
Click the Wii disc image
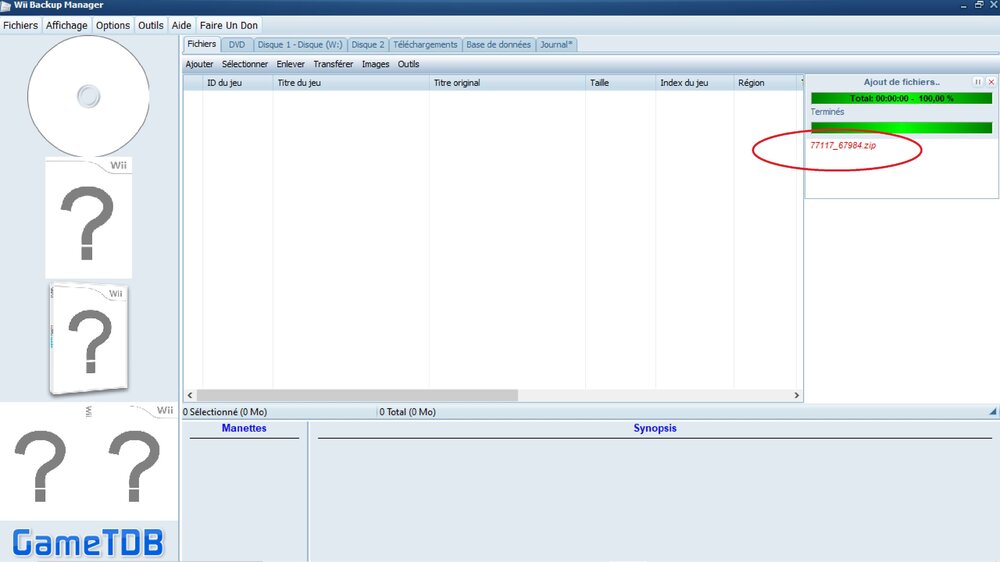(x=88, y=96)
